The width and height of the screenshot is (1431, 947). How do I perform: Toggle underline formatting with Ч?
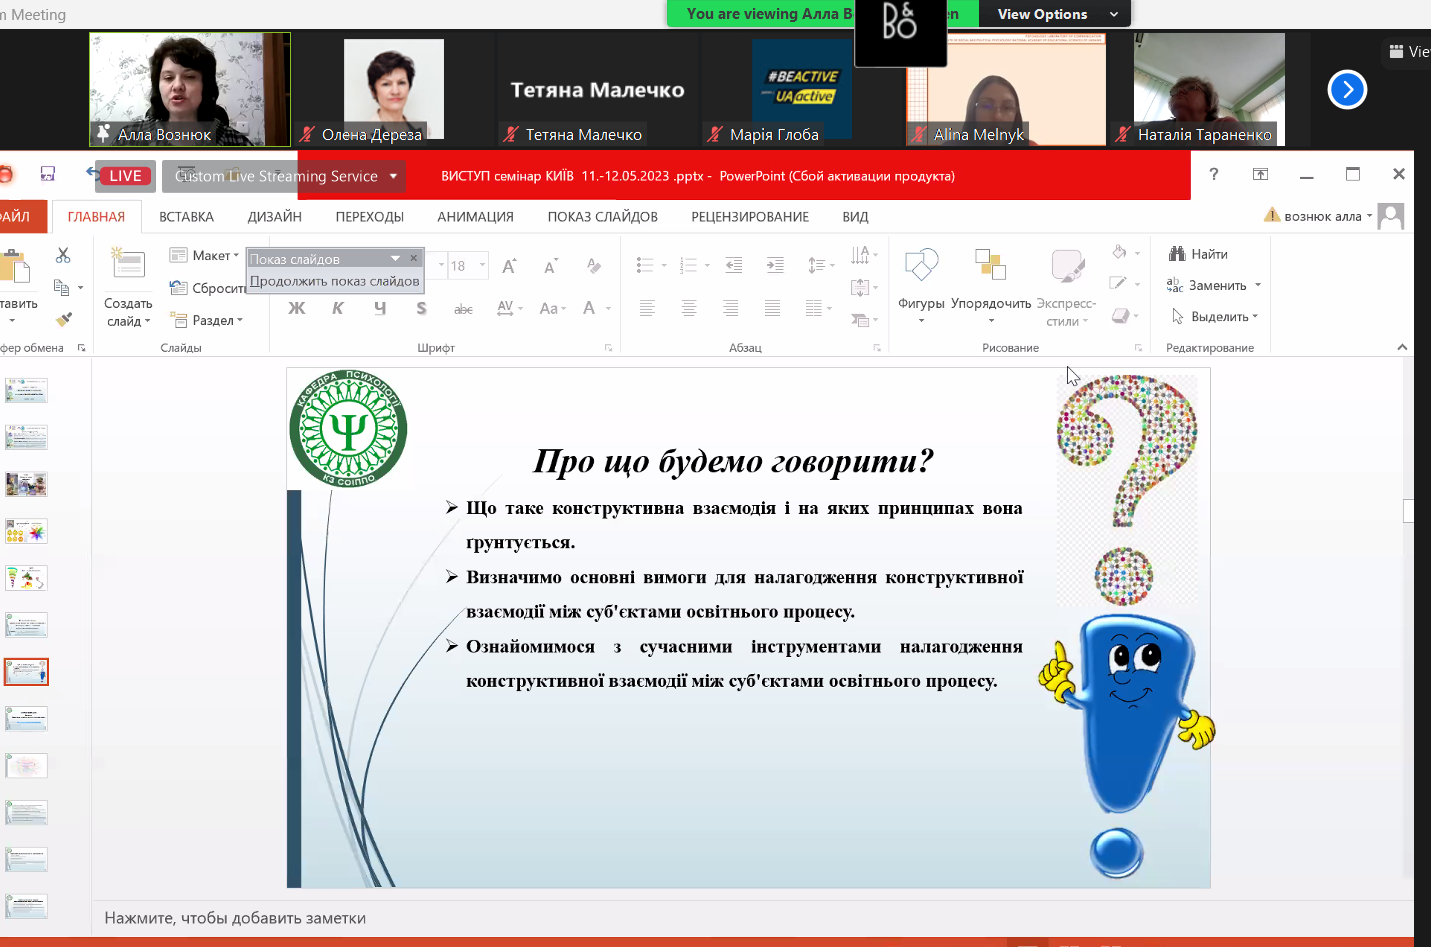(380, 309)
